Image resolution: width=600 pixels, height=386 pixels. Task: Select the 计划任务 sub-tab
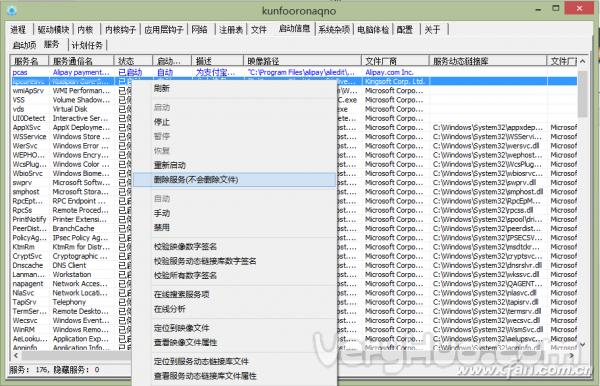pyautogui.click(x=87, y=45)
